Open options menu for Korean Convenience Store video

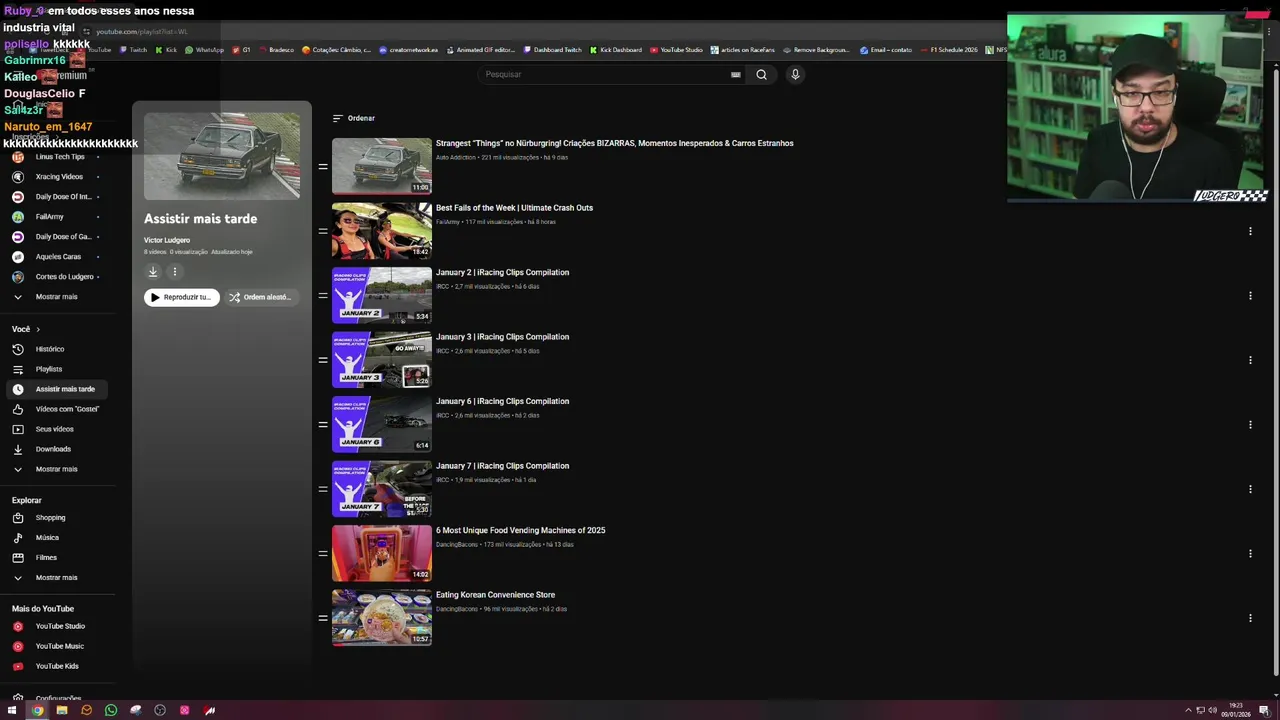point(1250,618)
